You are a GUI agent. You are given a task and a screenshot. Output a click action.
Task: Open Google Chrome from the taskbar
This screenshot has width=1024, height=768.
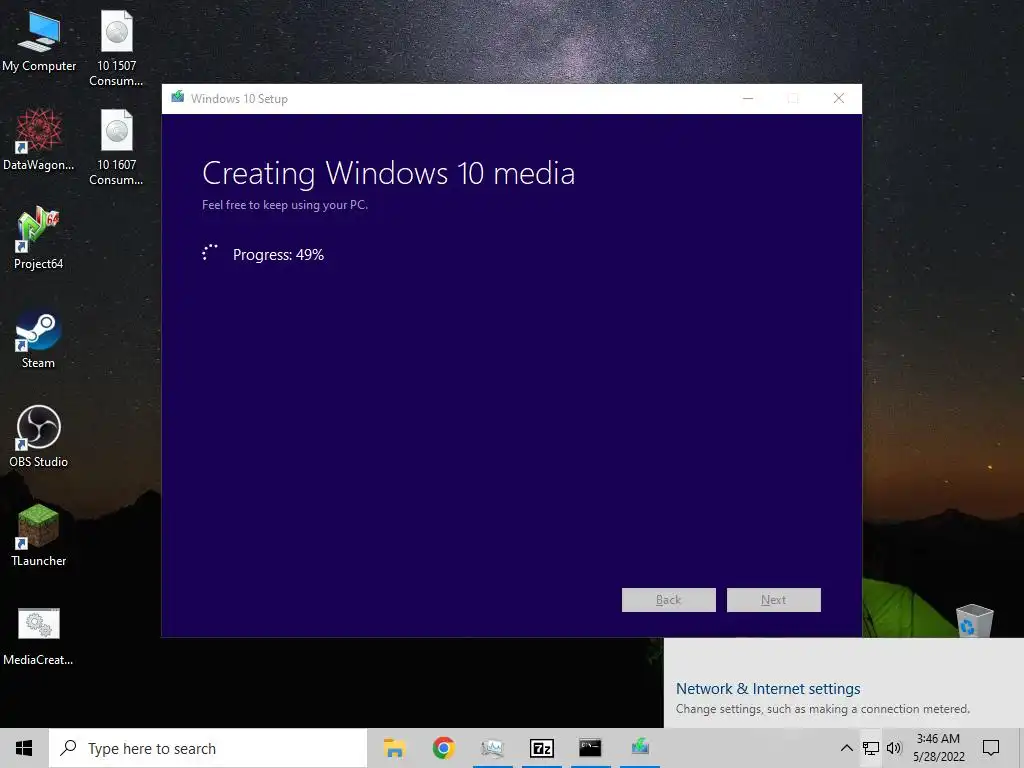pos(443,748)
